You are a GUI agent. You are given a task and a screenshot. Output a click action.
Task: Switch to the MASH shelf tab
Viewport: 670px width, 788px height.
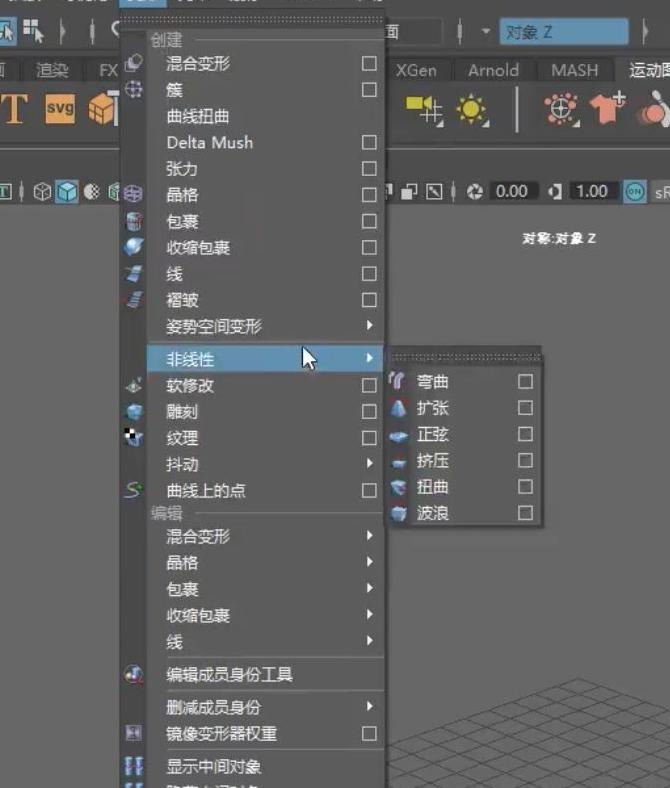575,70
